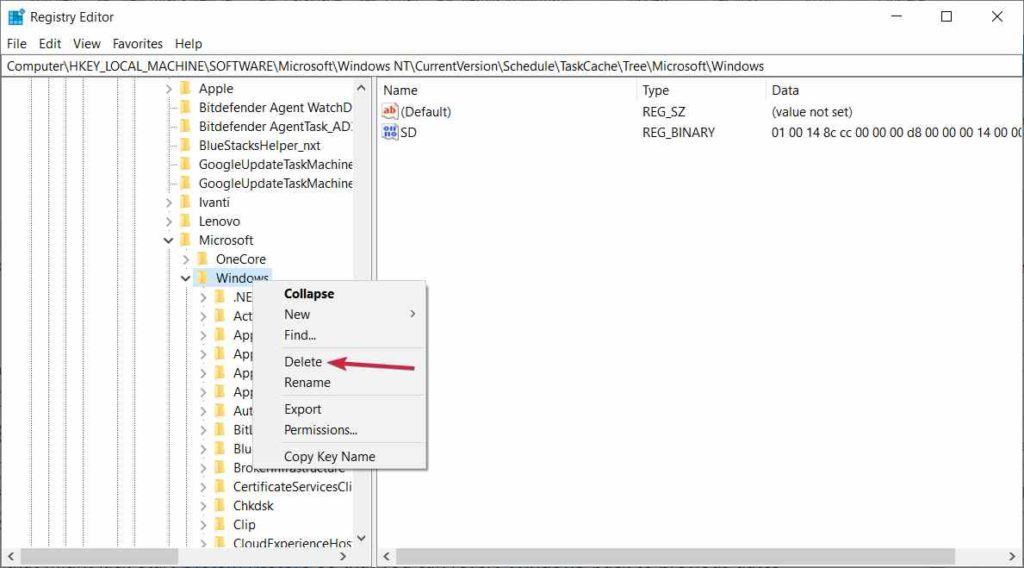The height and width of the screenshot is (568, 1024).
Task: Expand the Apple key
Action: click(168, 89)
